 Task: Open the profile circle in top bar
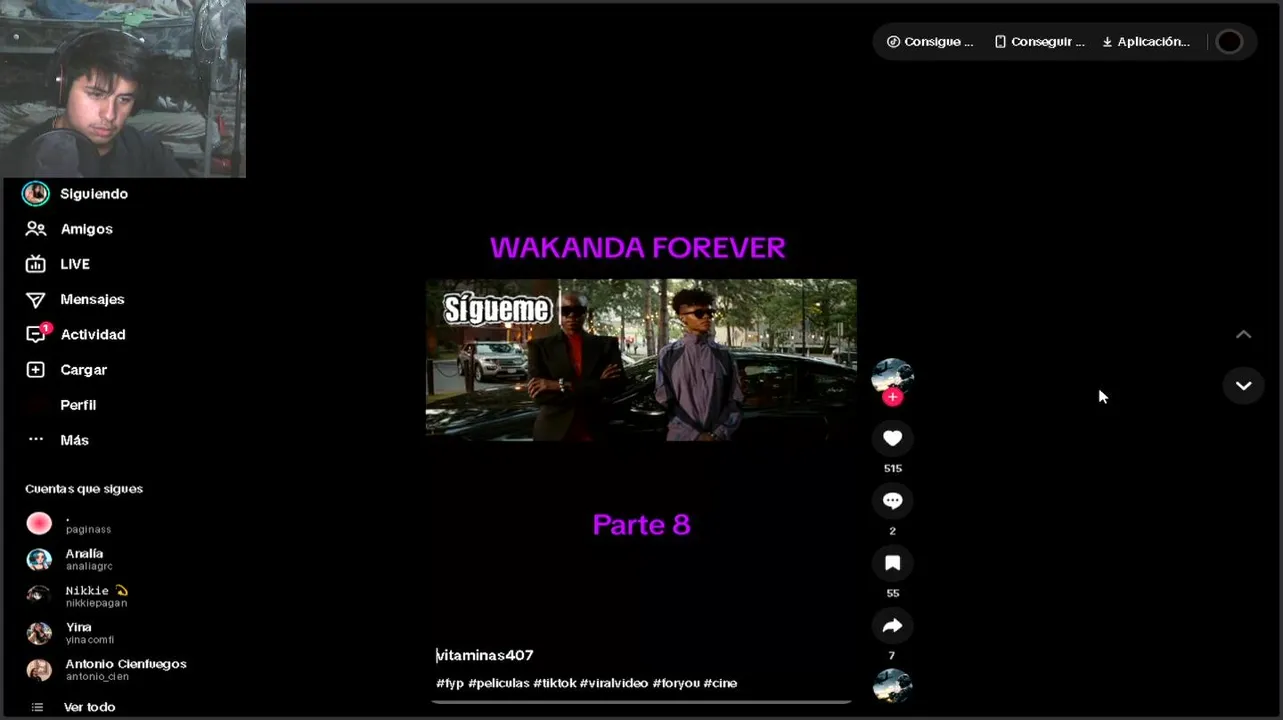coord(1229,42)
